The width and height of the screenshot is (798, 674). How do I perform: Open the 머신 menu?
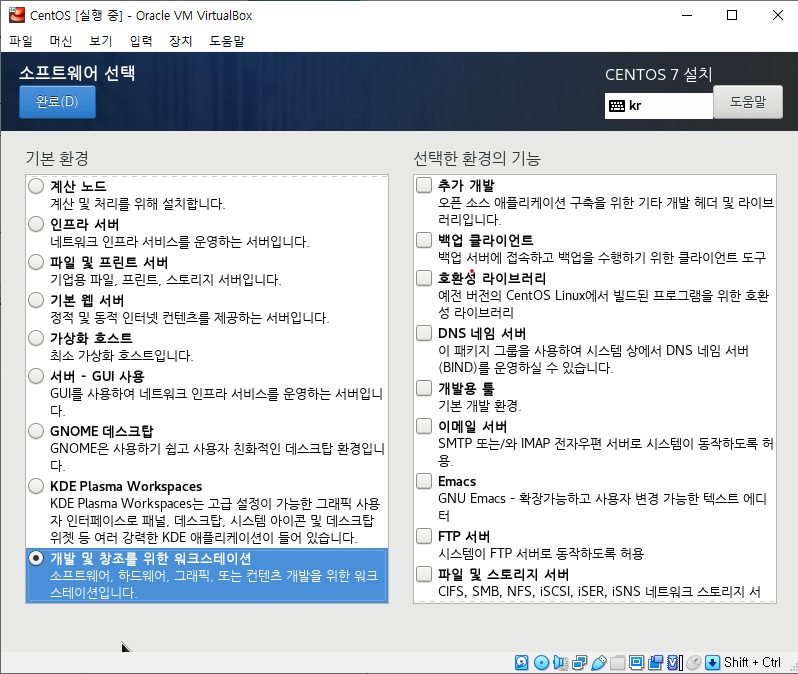(x=61, y=41)
